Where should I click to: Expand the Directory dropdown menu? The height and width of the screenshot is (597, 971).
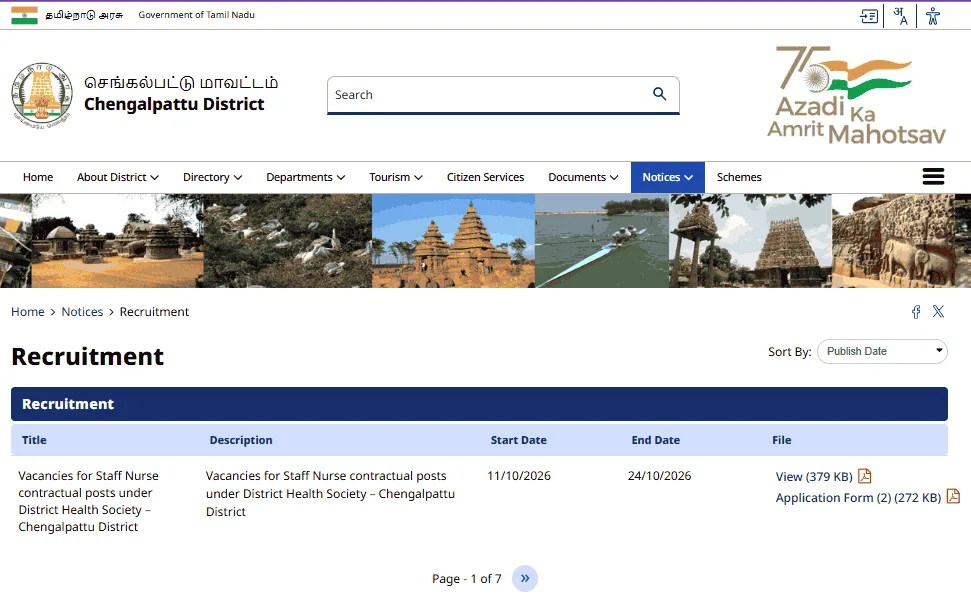[x=212, y=177]
